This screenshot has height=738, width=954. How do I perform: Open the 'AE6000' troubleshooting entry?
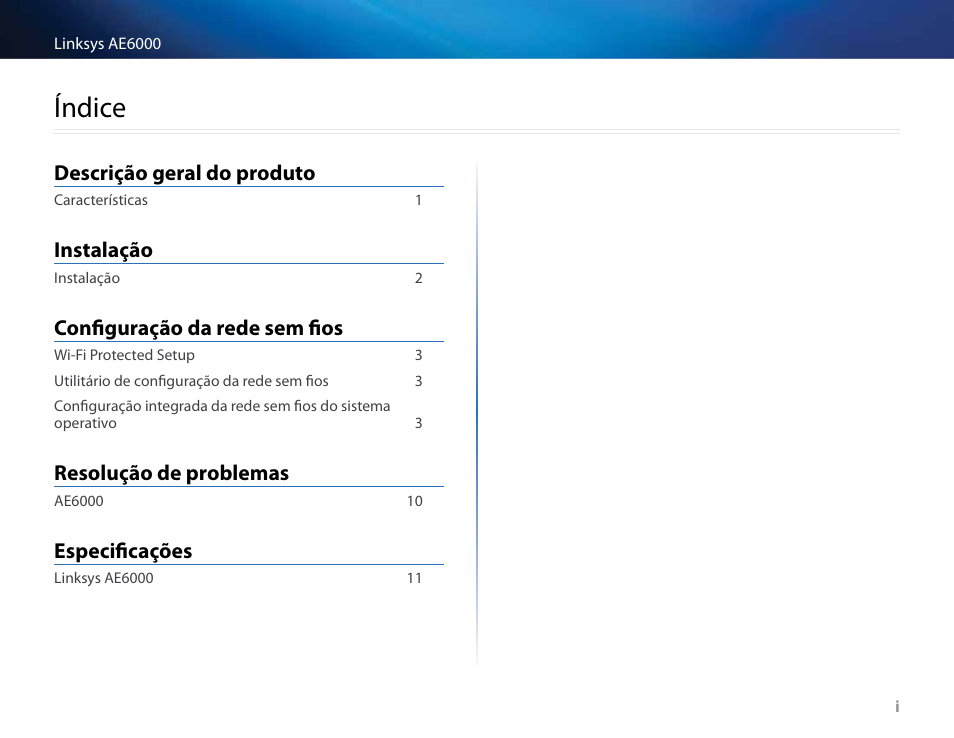[78, 501]
